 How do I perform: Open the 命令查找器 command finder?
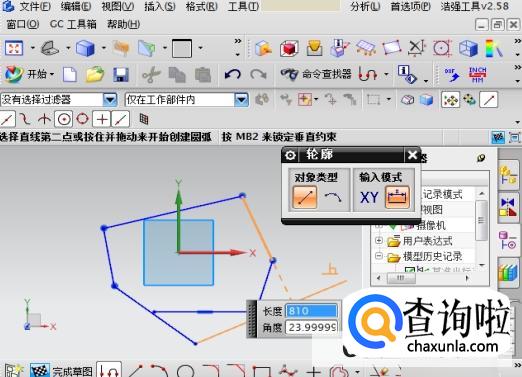[x=316, y=74]
